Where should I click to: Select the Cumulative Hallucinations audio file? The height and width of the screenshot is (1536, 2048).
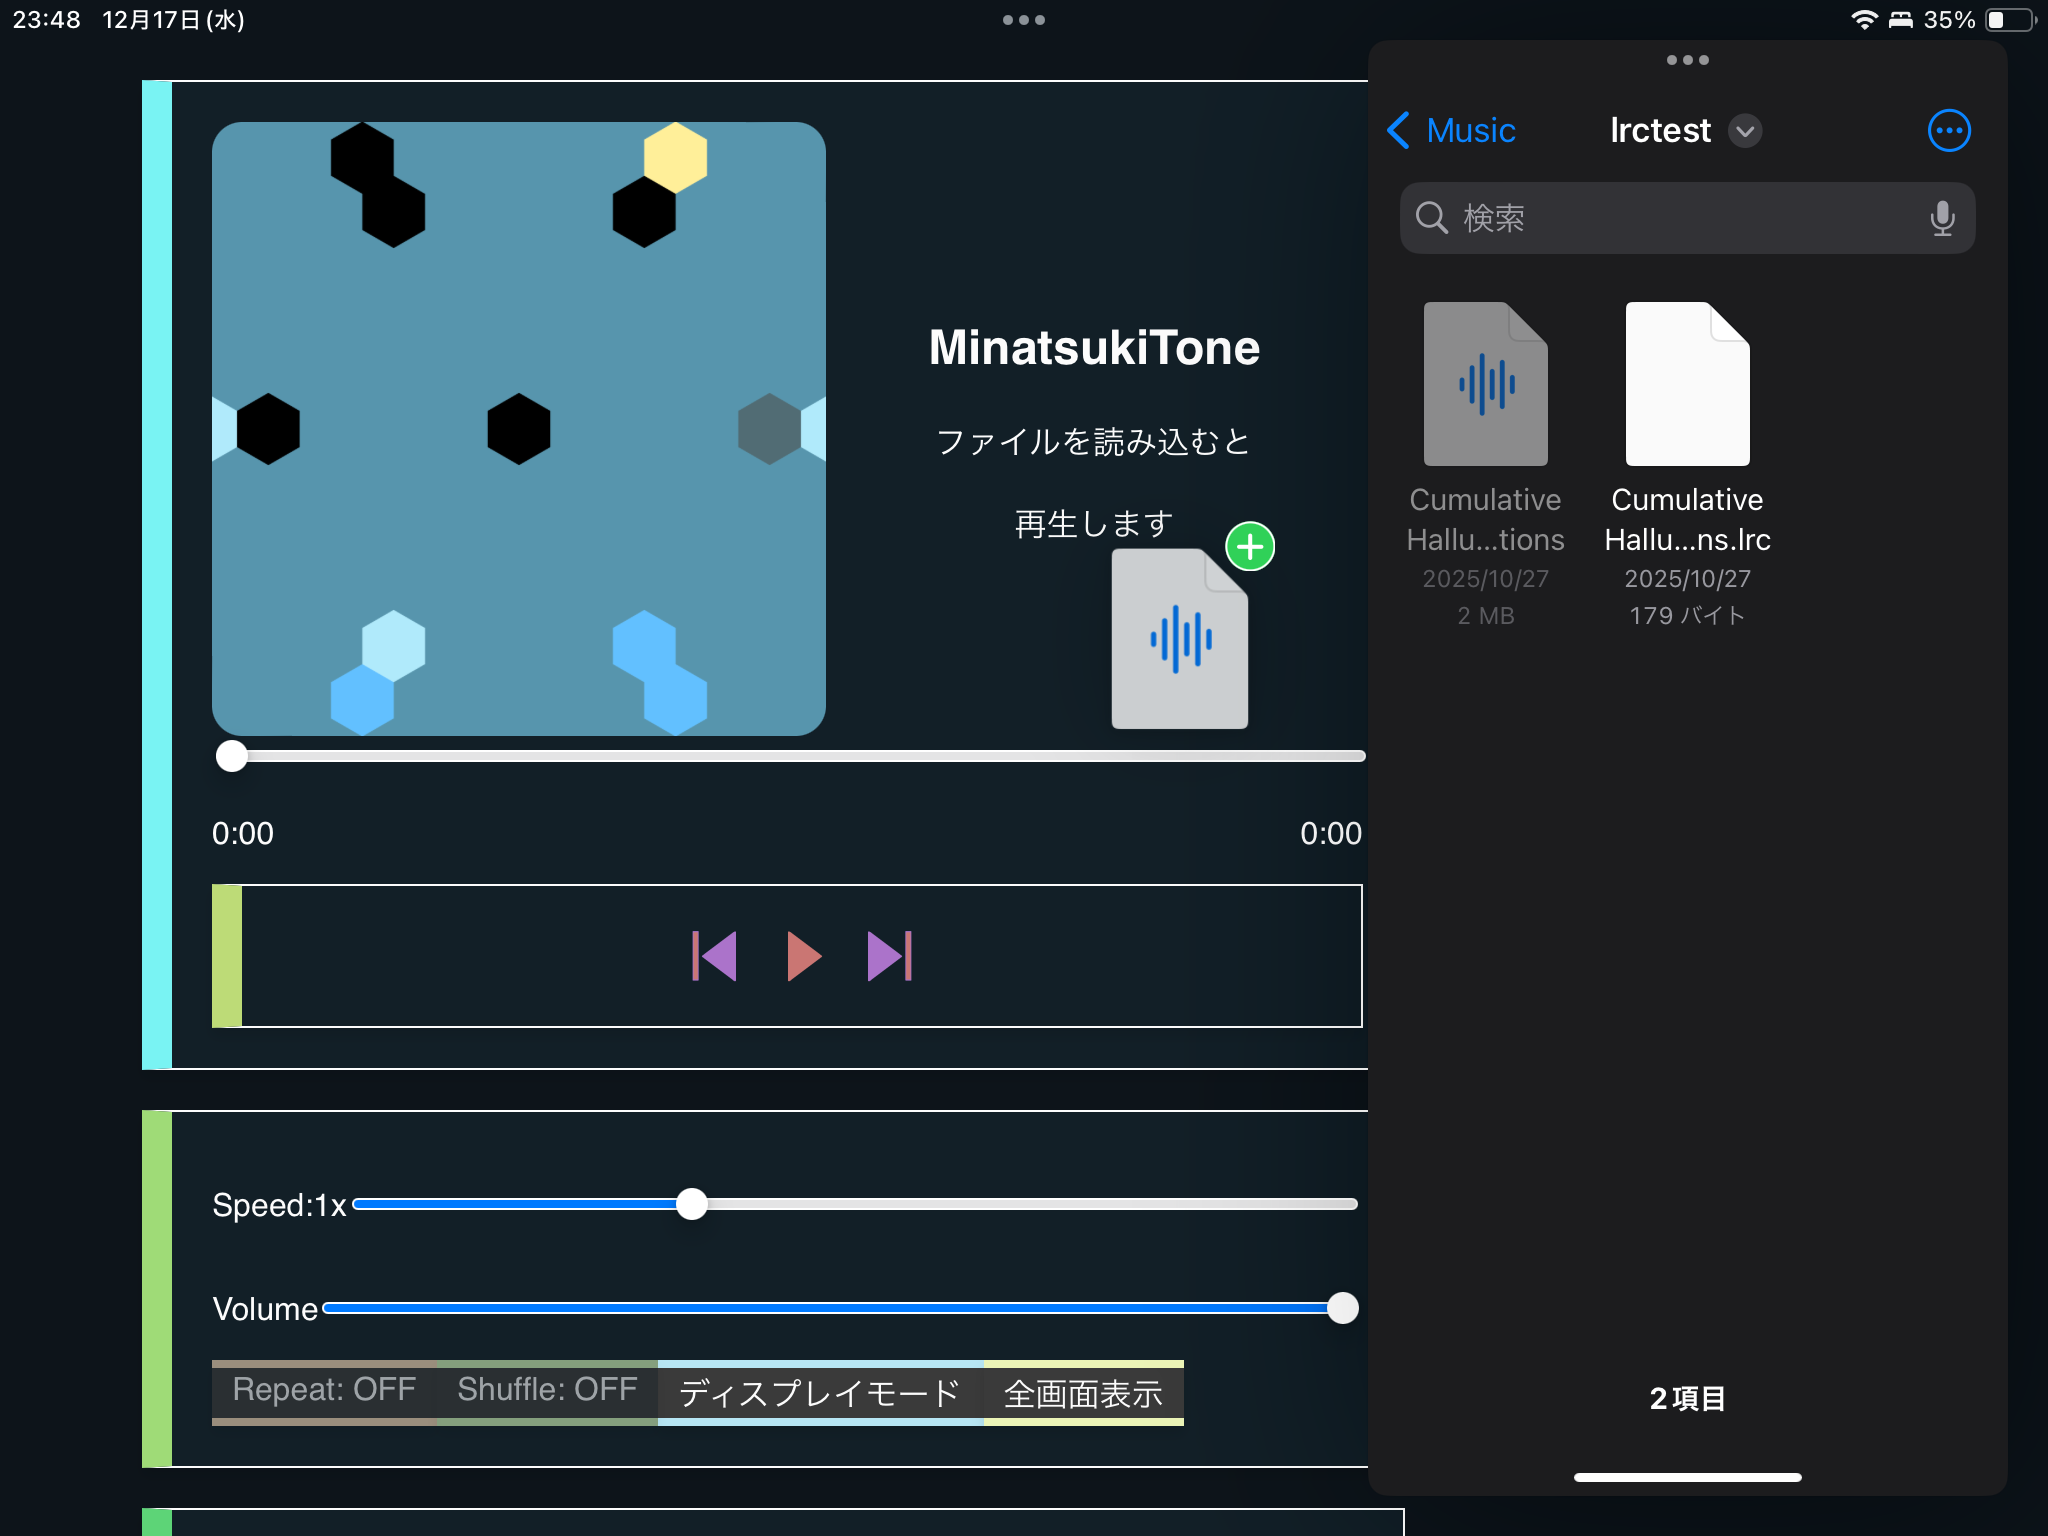pos(1486,384)
